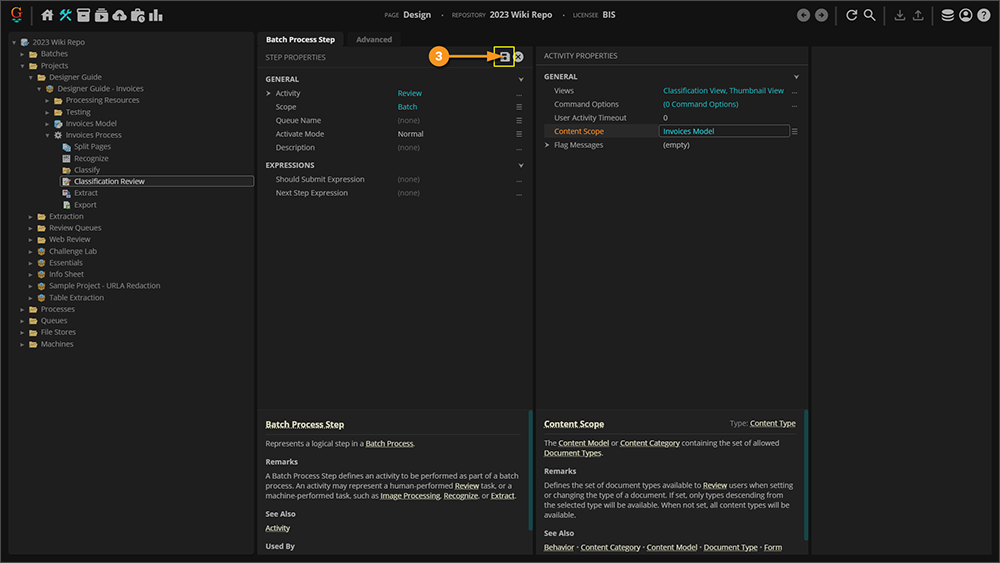Cancel changes with the X icon
This screenshot has width=1000, height=563.
[519, 57]
